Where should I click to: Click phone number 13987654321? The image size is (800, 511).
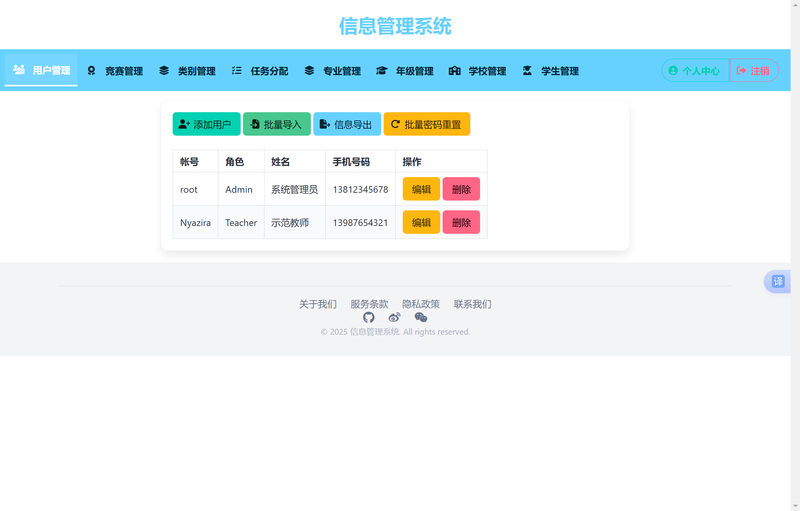click(x=360, y=222)
